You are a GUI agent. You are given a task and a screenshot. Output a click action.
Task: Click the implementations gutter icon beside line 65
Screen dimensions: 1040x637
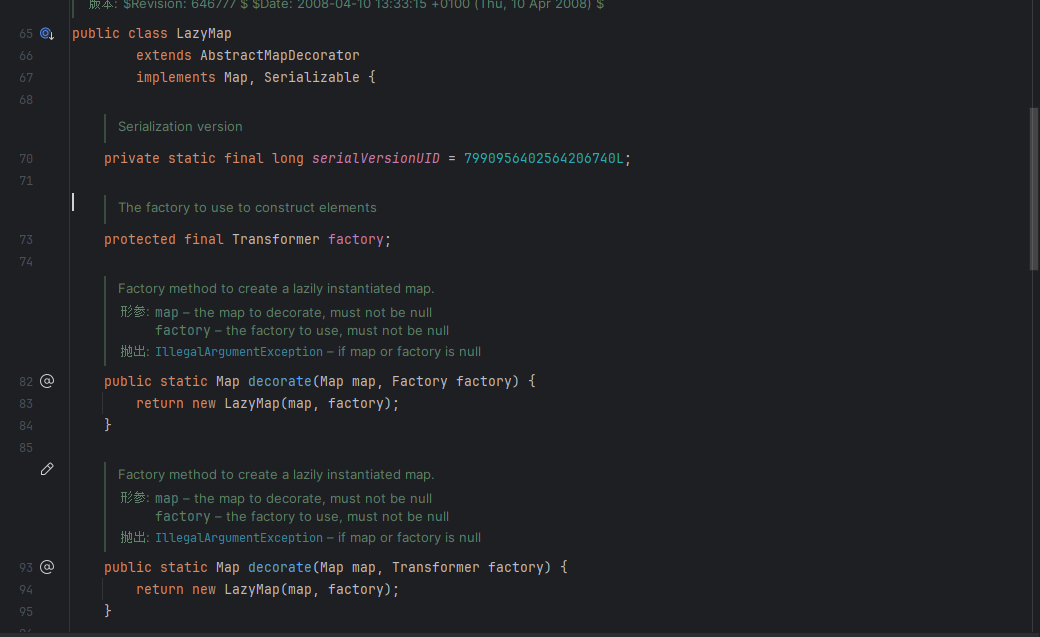[x=46, y=34]
